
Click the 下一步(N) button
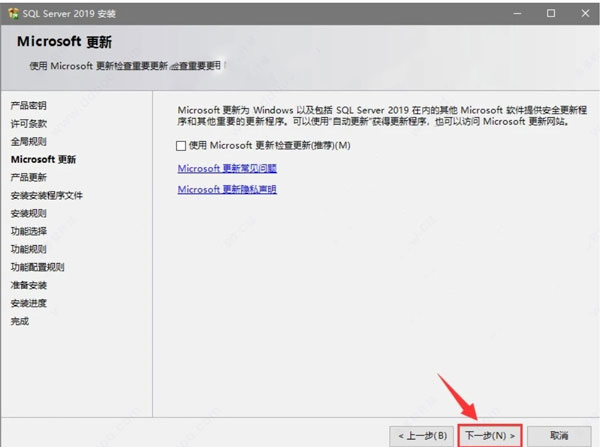(490, 436)
